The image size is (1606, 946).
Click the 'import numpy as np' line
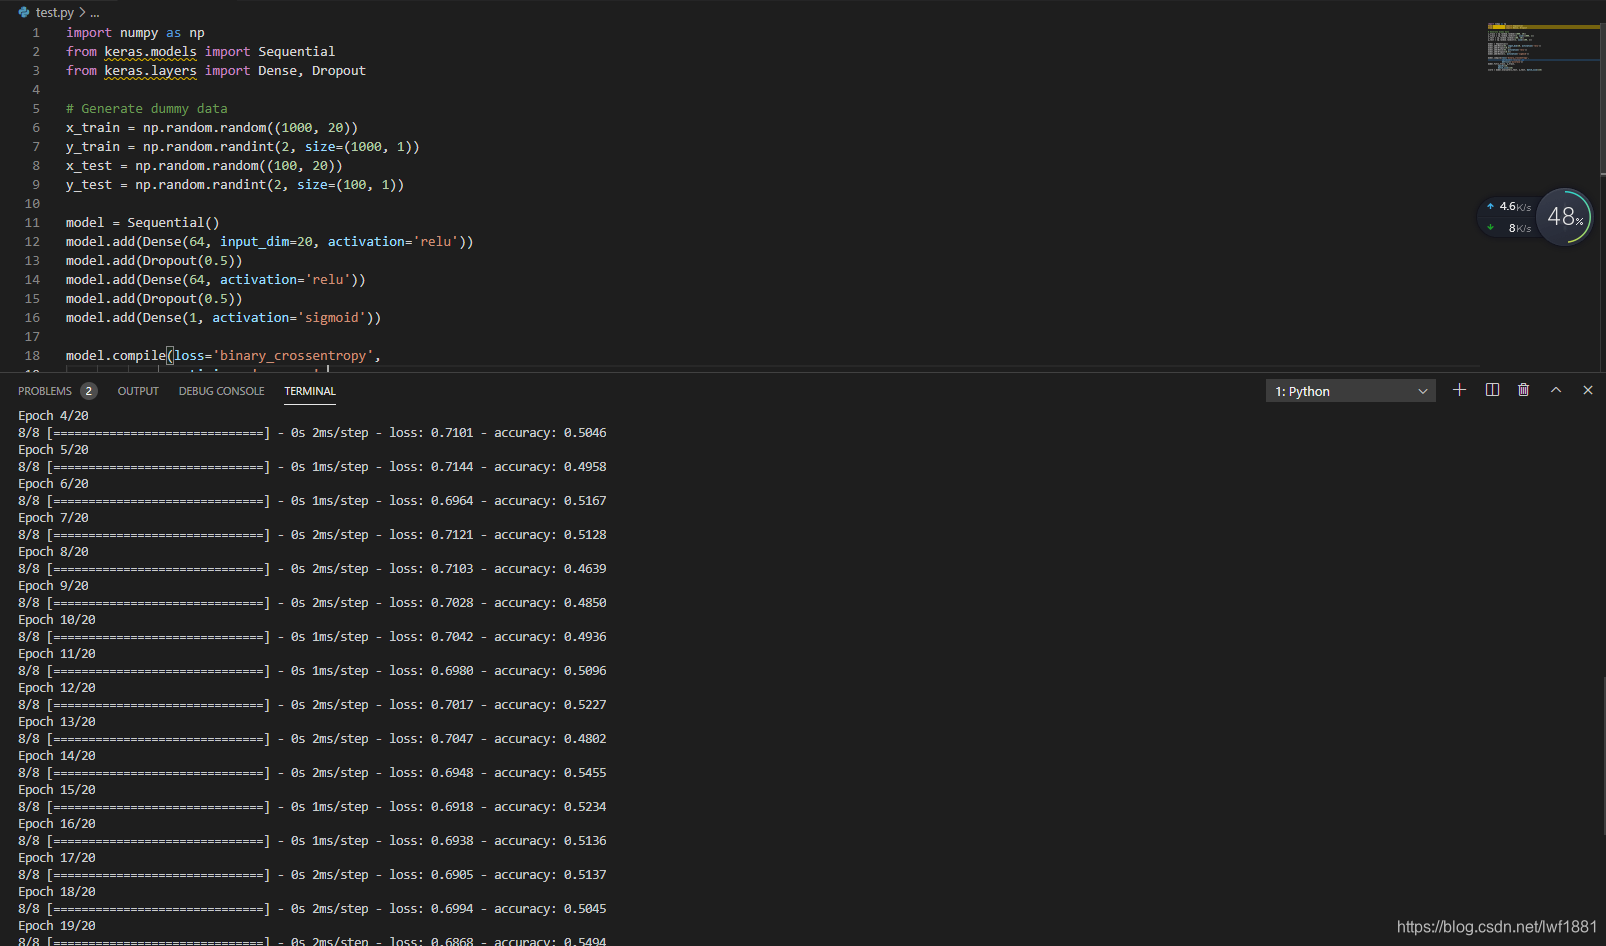(x=135, y=32)
